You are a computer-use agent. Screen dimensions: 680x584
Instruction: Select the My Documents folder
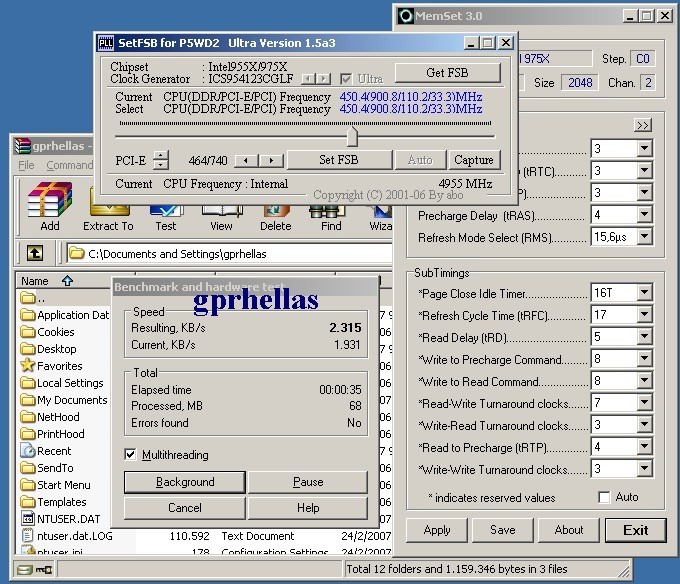(64, 400)
